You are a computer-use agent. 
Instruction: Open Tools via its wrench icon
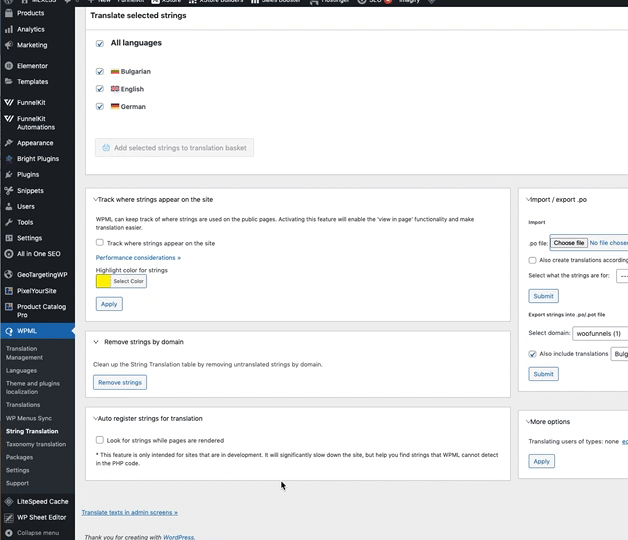(9, 222)
